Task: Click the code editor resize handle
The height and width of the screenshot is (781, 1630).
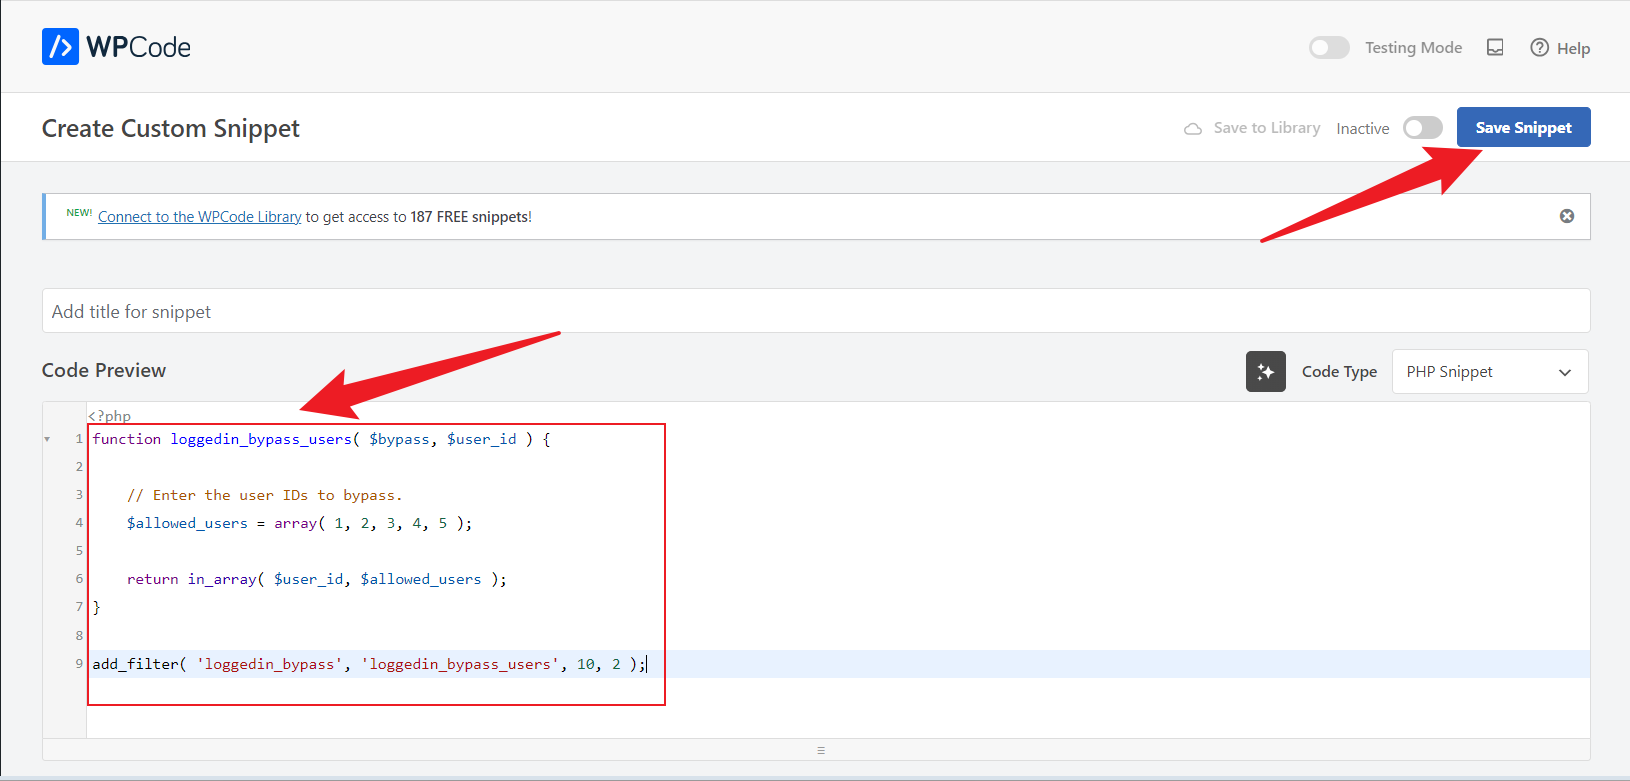Action: [821, 750]
